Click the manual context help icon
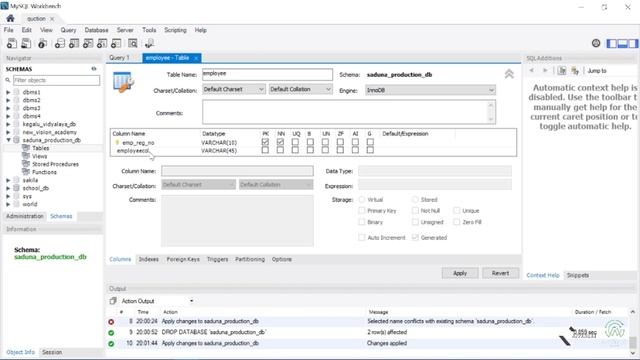The image size is (640, 360). (562, 71)
